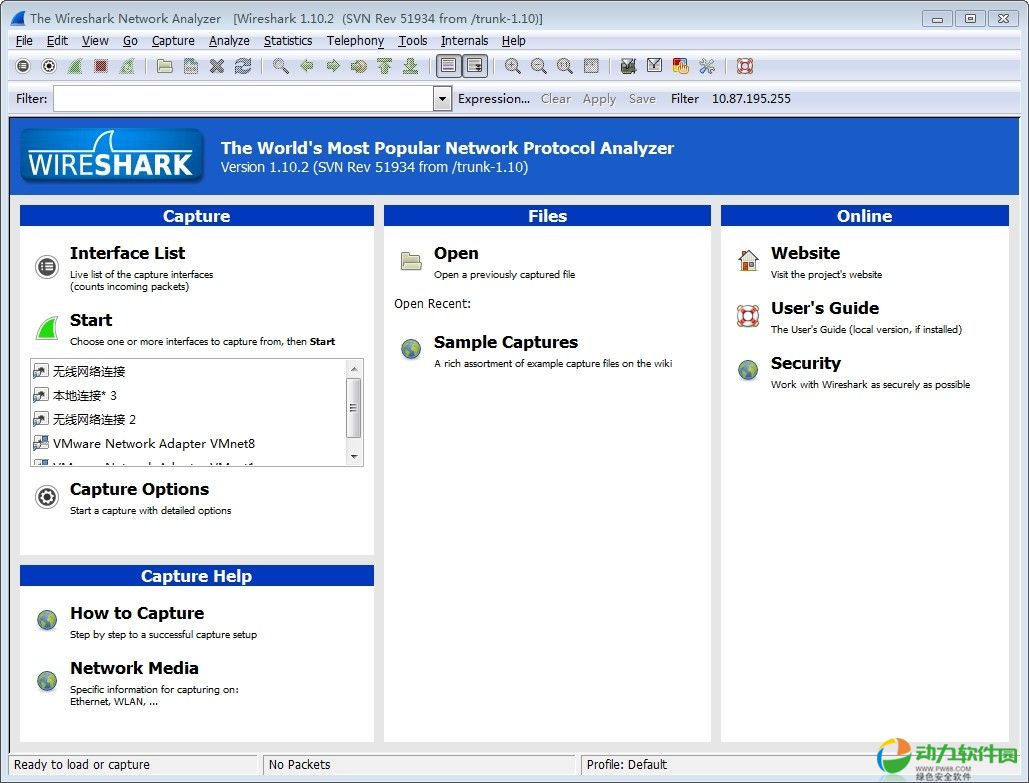Open capture options from the toolbar
The image size is (1029, 783).
(x=49, y=67)
